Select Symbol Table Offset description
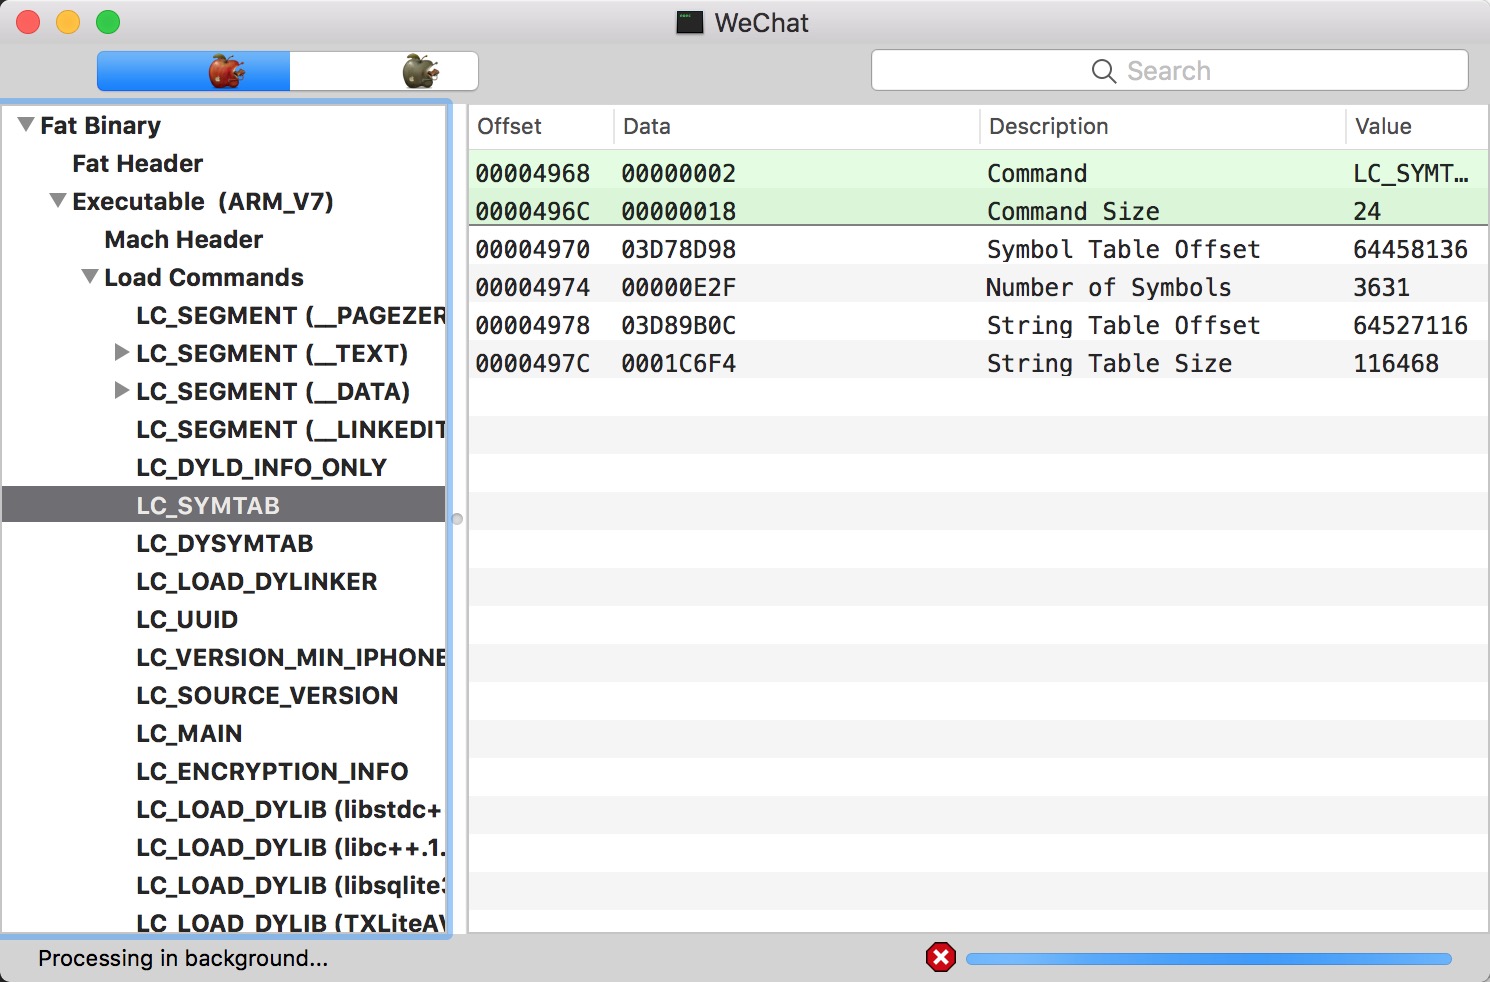The image size is (1490, 982). 1124,249
